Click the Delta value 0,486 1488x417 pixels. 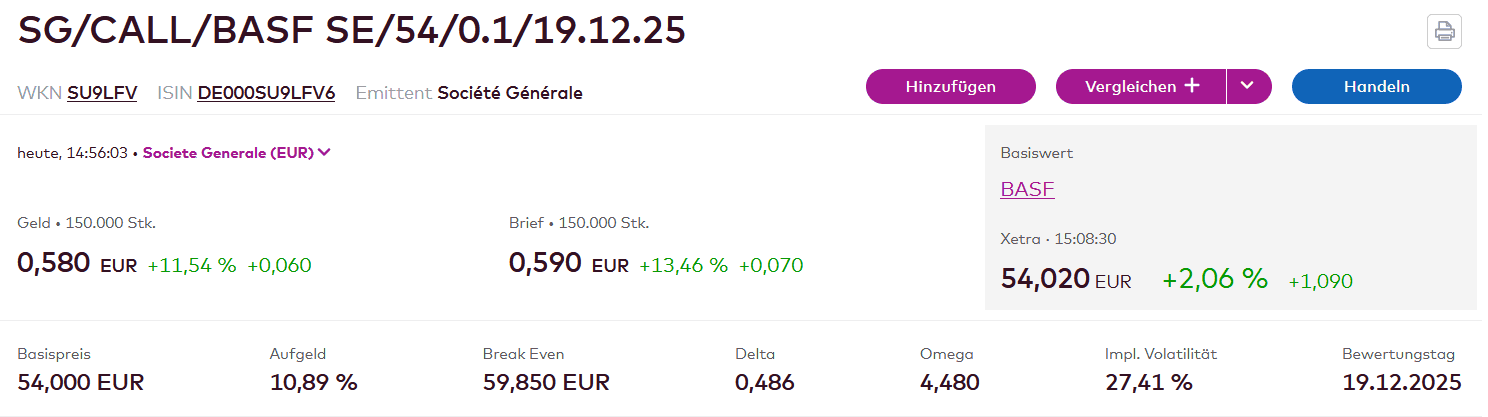point(765,382)
